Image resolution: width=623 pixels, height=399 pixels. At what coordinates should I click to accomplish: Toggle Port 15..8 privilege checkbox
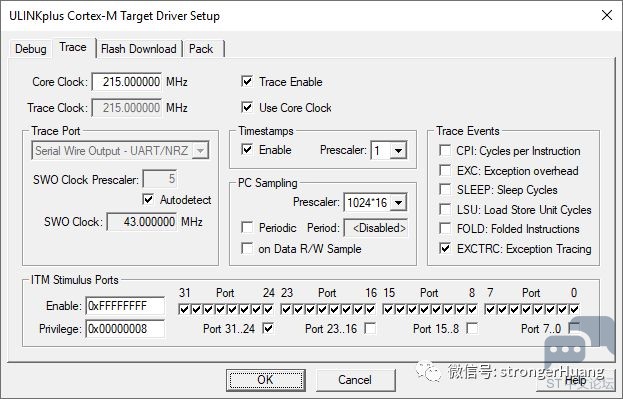[472, 328]
